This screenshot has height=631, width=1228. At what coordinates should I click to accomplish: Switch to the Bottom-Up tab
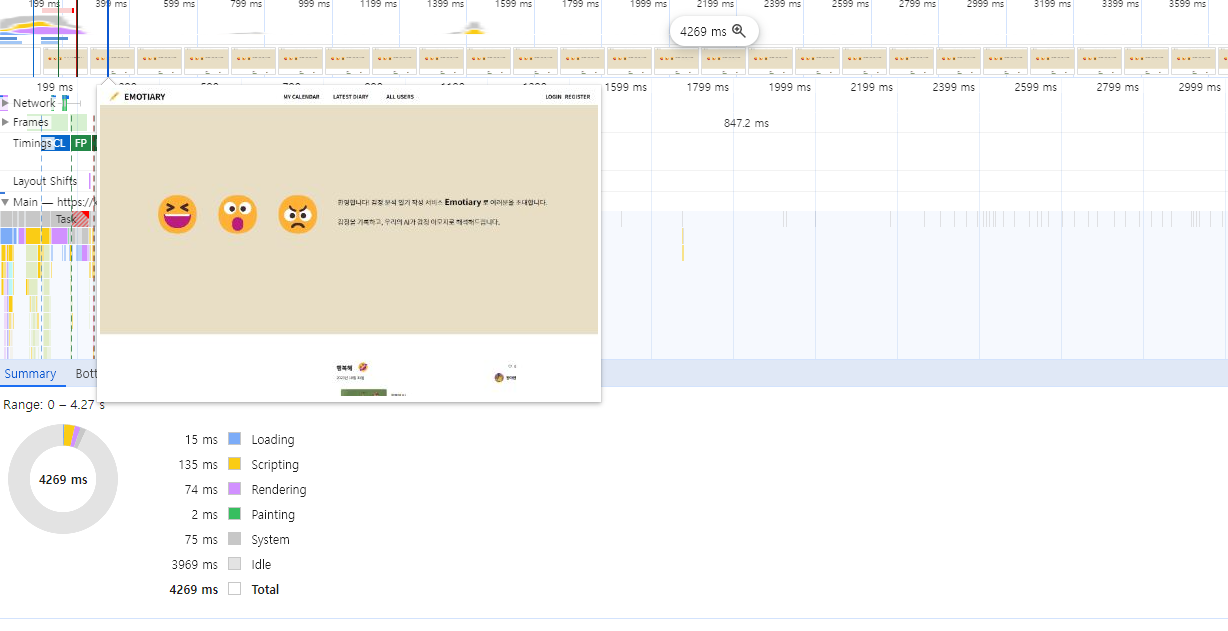point(86,374)
